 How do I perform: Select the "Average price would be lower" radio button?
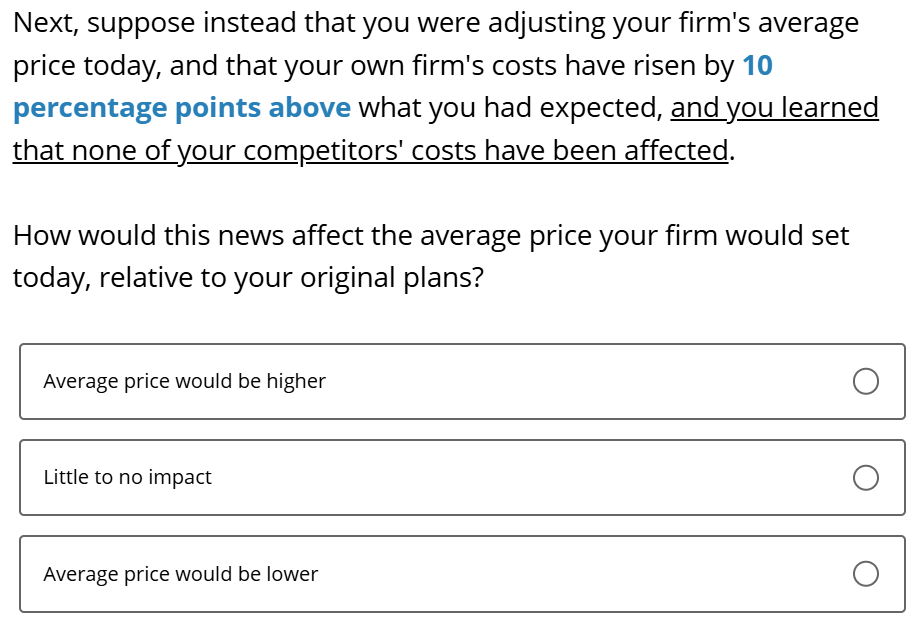point(865,574)
